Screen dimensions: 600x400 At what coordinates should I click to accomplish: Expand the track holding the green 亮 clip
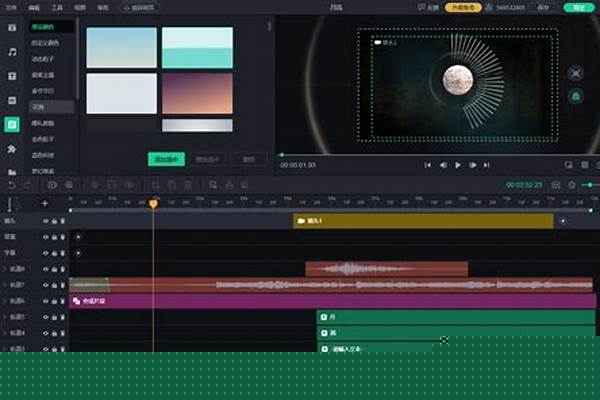point(5,333)
